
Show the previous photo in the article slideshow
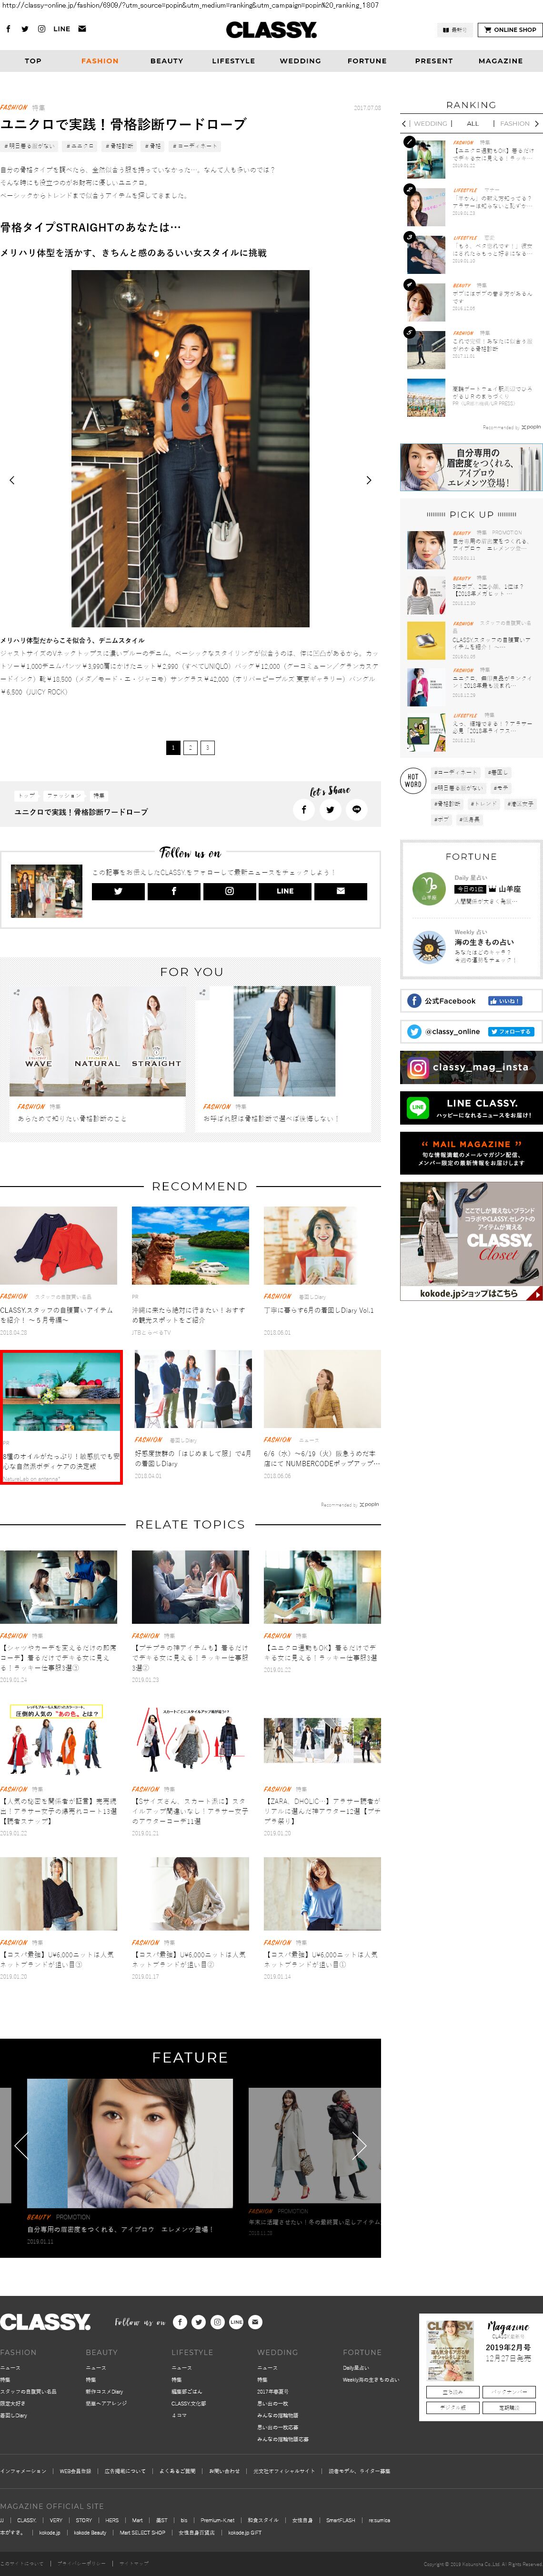pyautogui.click(x=12, y=480)
